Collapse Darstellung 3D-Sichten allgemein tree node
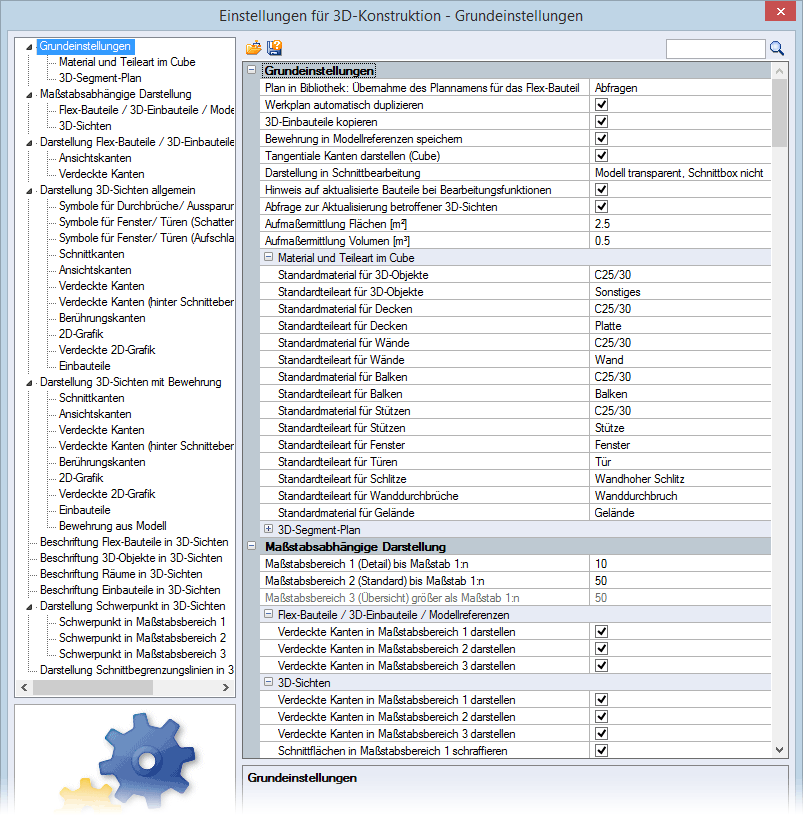Viewport: 803px width, 815px height. (x=29, y=191)
